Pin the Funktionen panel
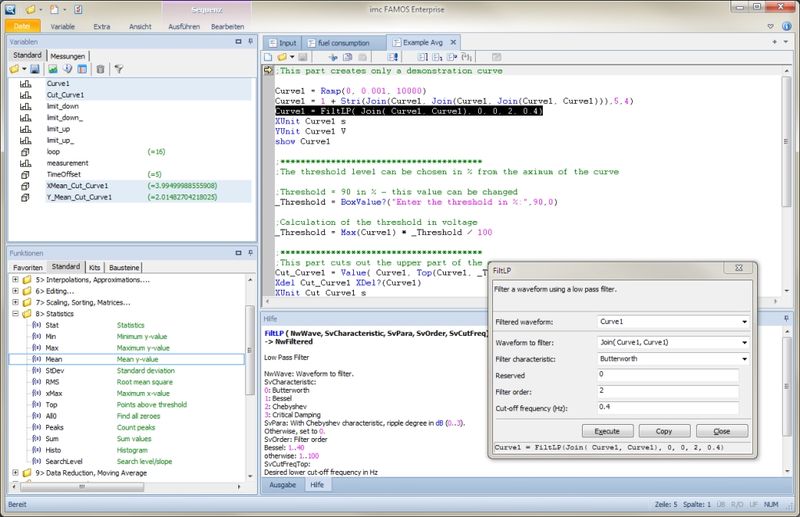The image size is (800, 517). coord(250,253)
